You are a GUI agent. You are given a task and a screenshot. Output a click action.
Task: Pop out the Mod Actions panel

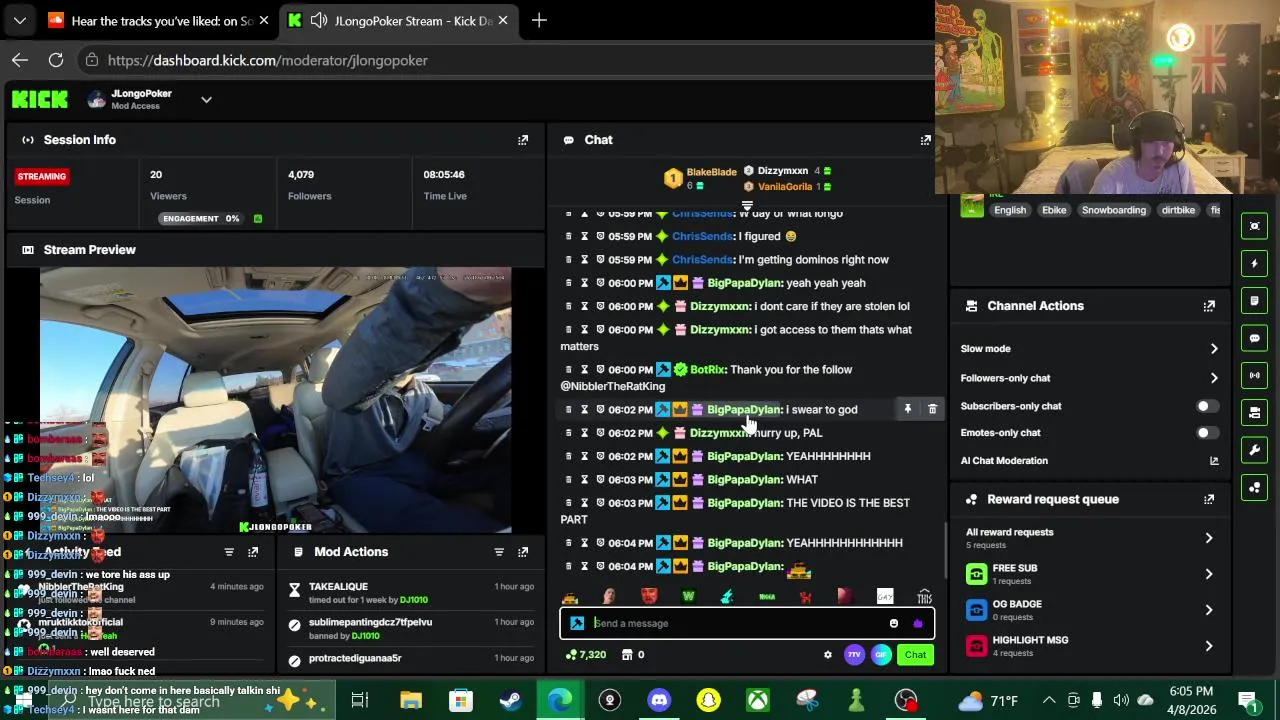point(522,552)
